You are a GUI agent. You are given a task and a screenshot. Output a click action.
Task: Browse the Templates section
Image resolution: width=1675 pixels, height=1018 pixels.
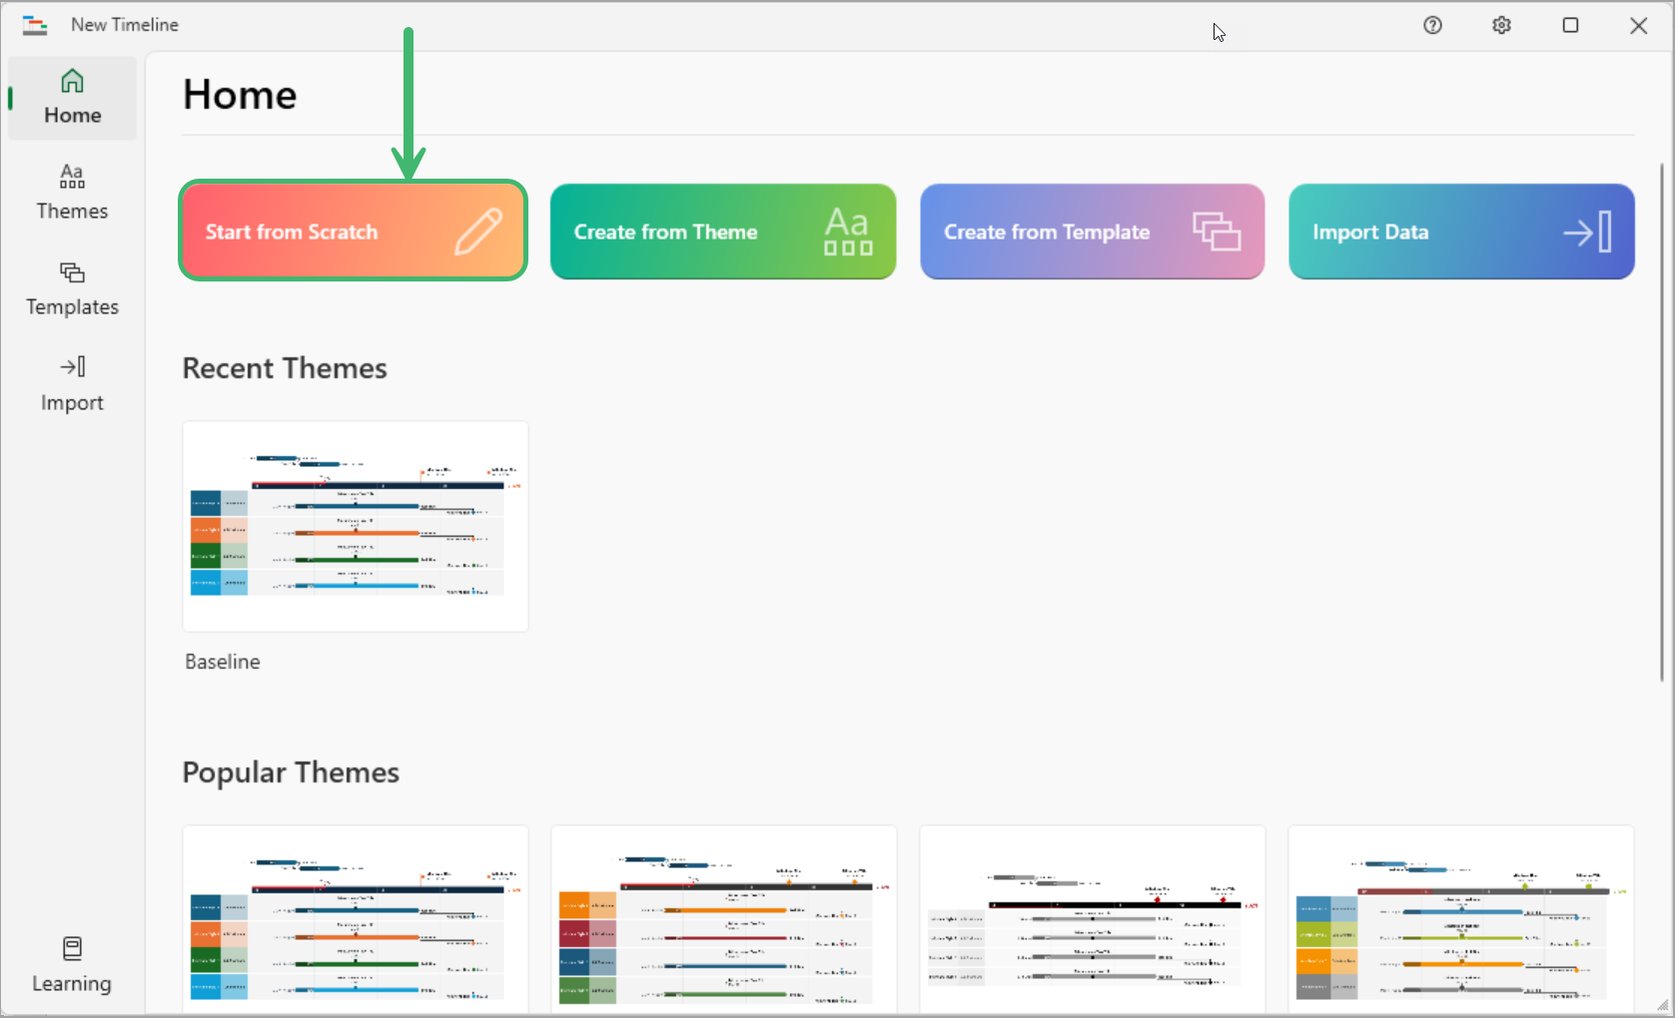(x=71, y=288)
